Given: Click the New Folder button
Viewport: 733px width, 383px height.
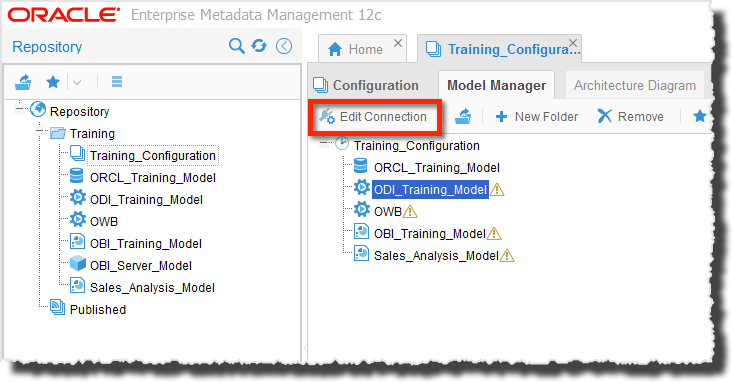Looking at the screenshot, I should tap(537, 116).
